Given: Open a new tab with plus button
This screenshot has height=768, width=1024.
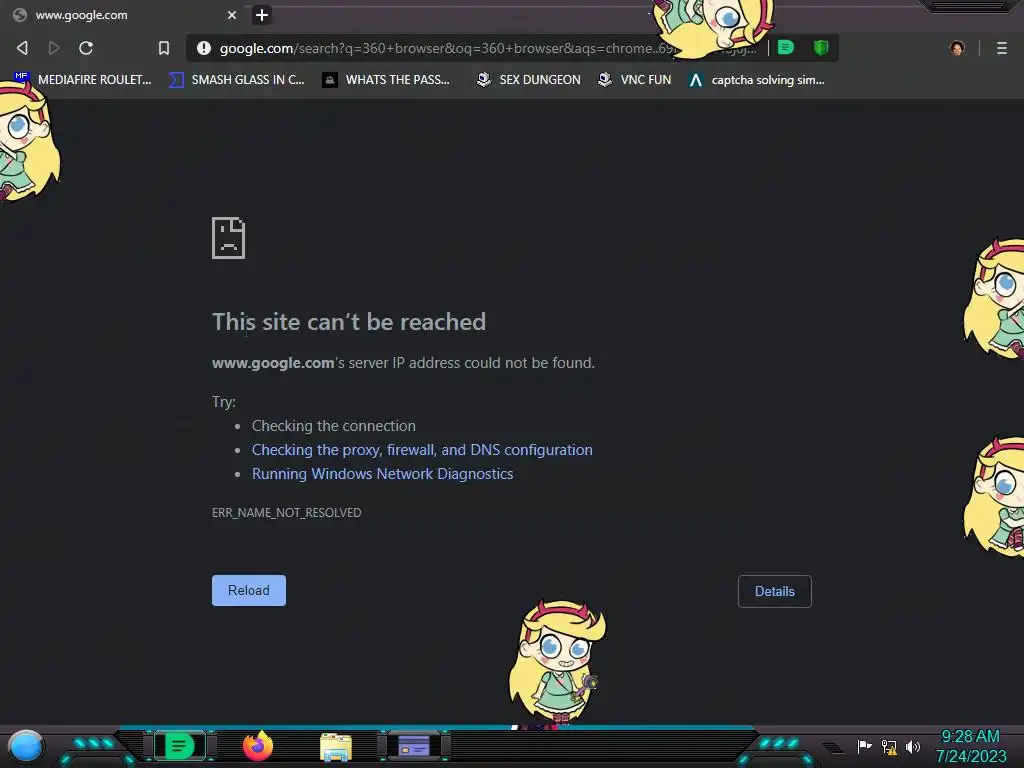Looking at the screenshot, I should 262,14.
